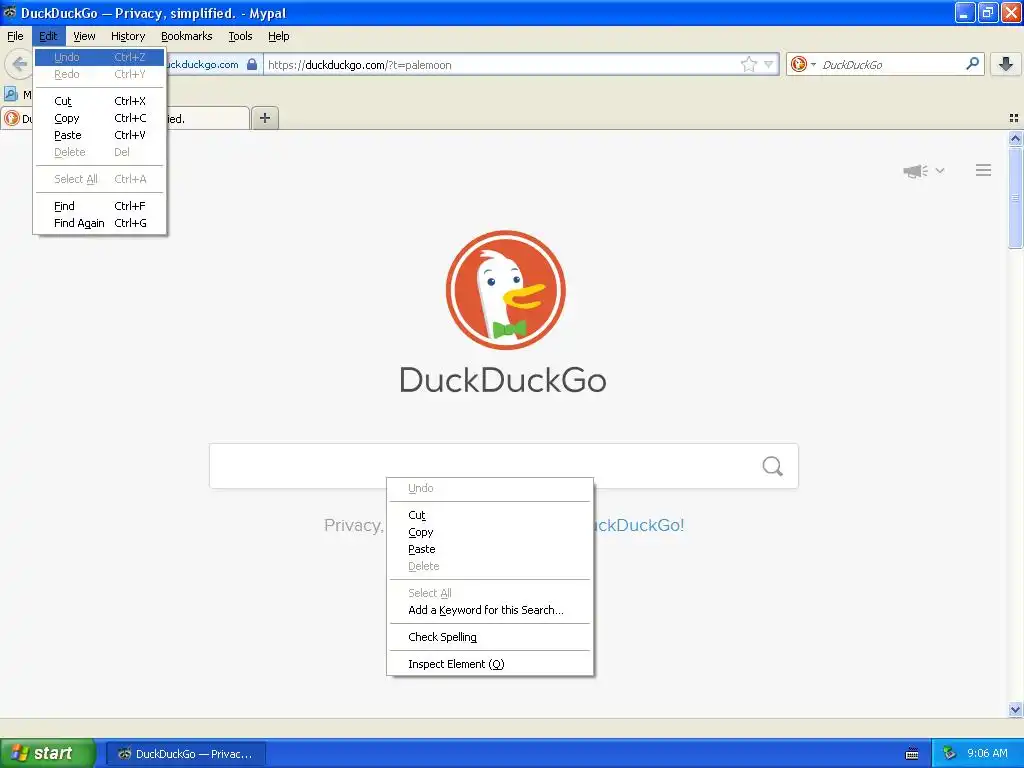
Task: Click the bookmark toolbar magnifier icon
Action: point(10,94)
